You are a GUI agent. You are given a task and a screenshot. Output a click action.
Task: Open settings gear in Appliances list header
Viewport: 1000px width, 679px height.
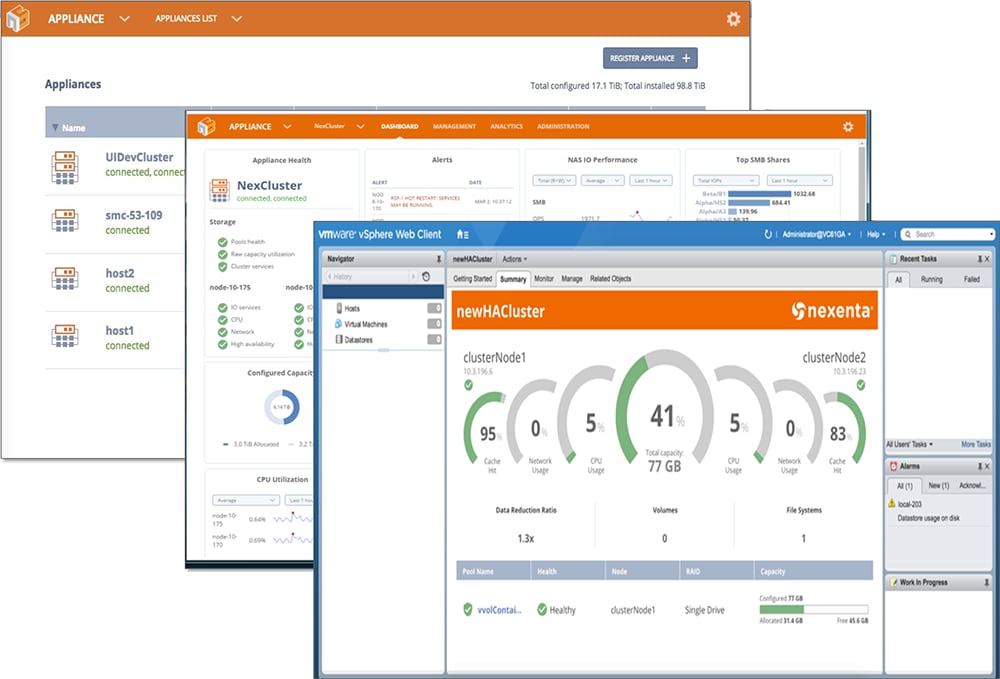733,19
